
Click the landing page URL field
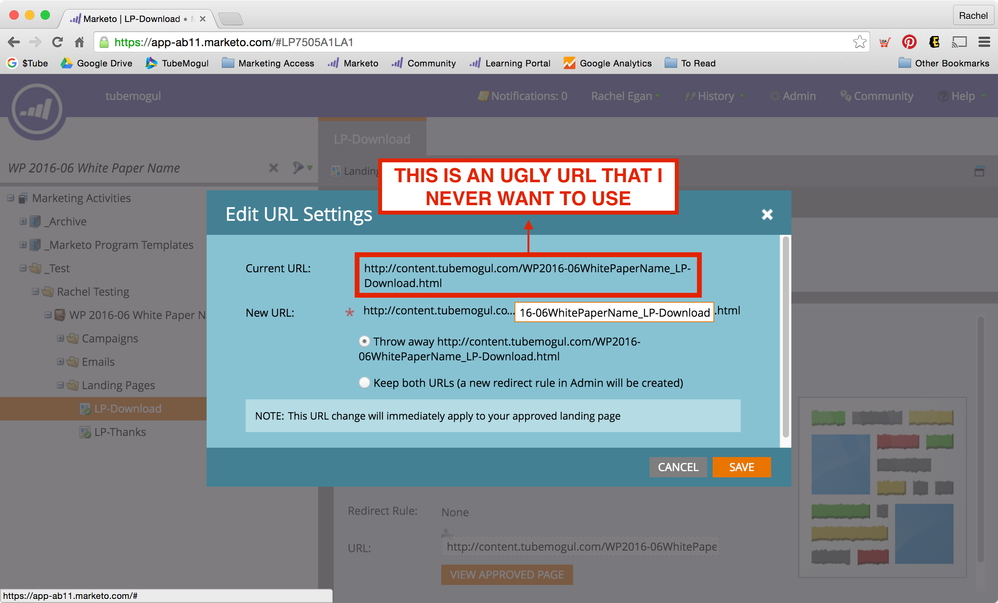[x=580, y=546]
